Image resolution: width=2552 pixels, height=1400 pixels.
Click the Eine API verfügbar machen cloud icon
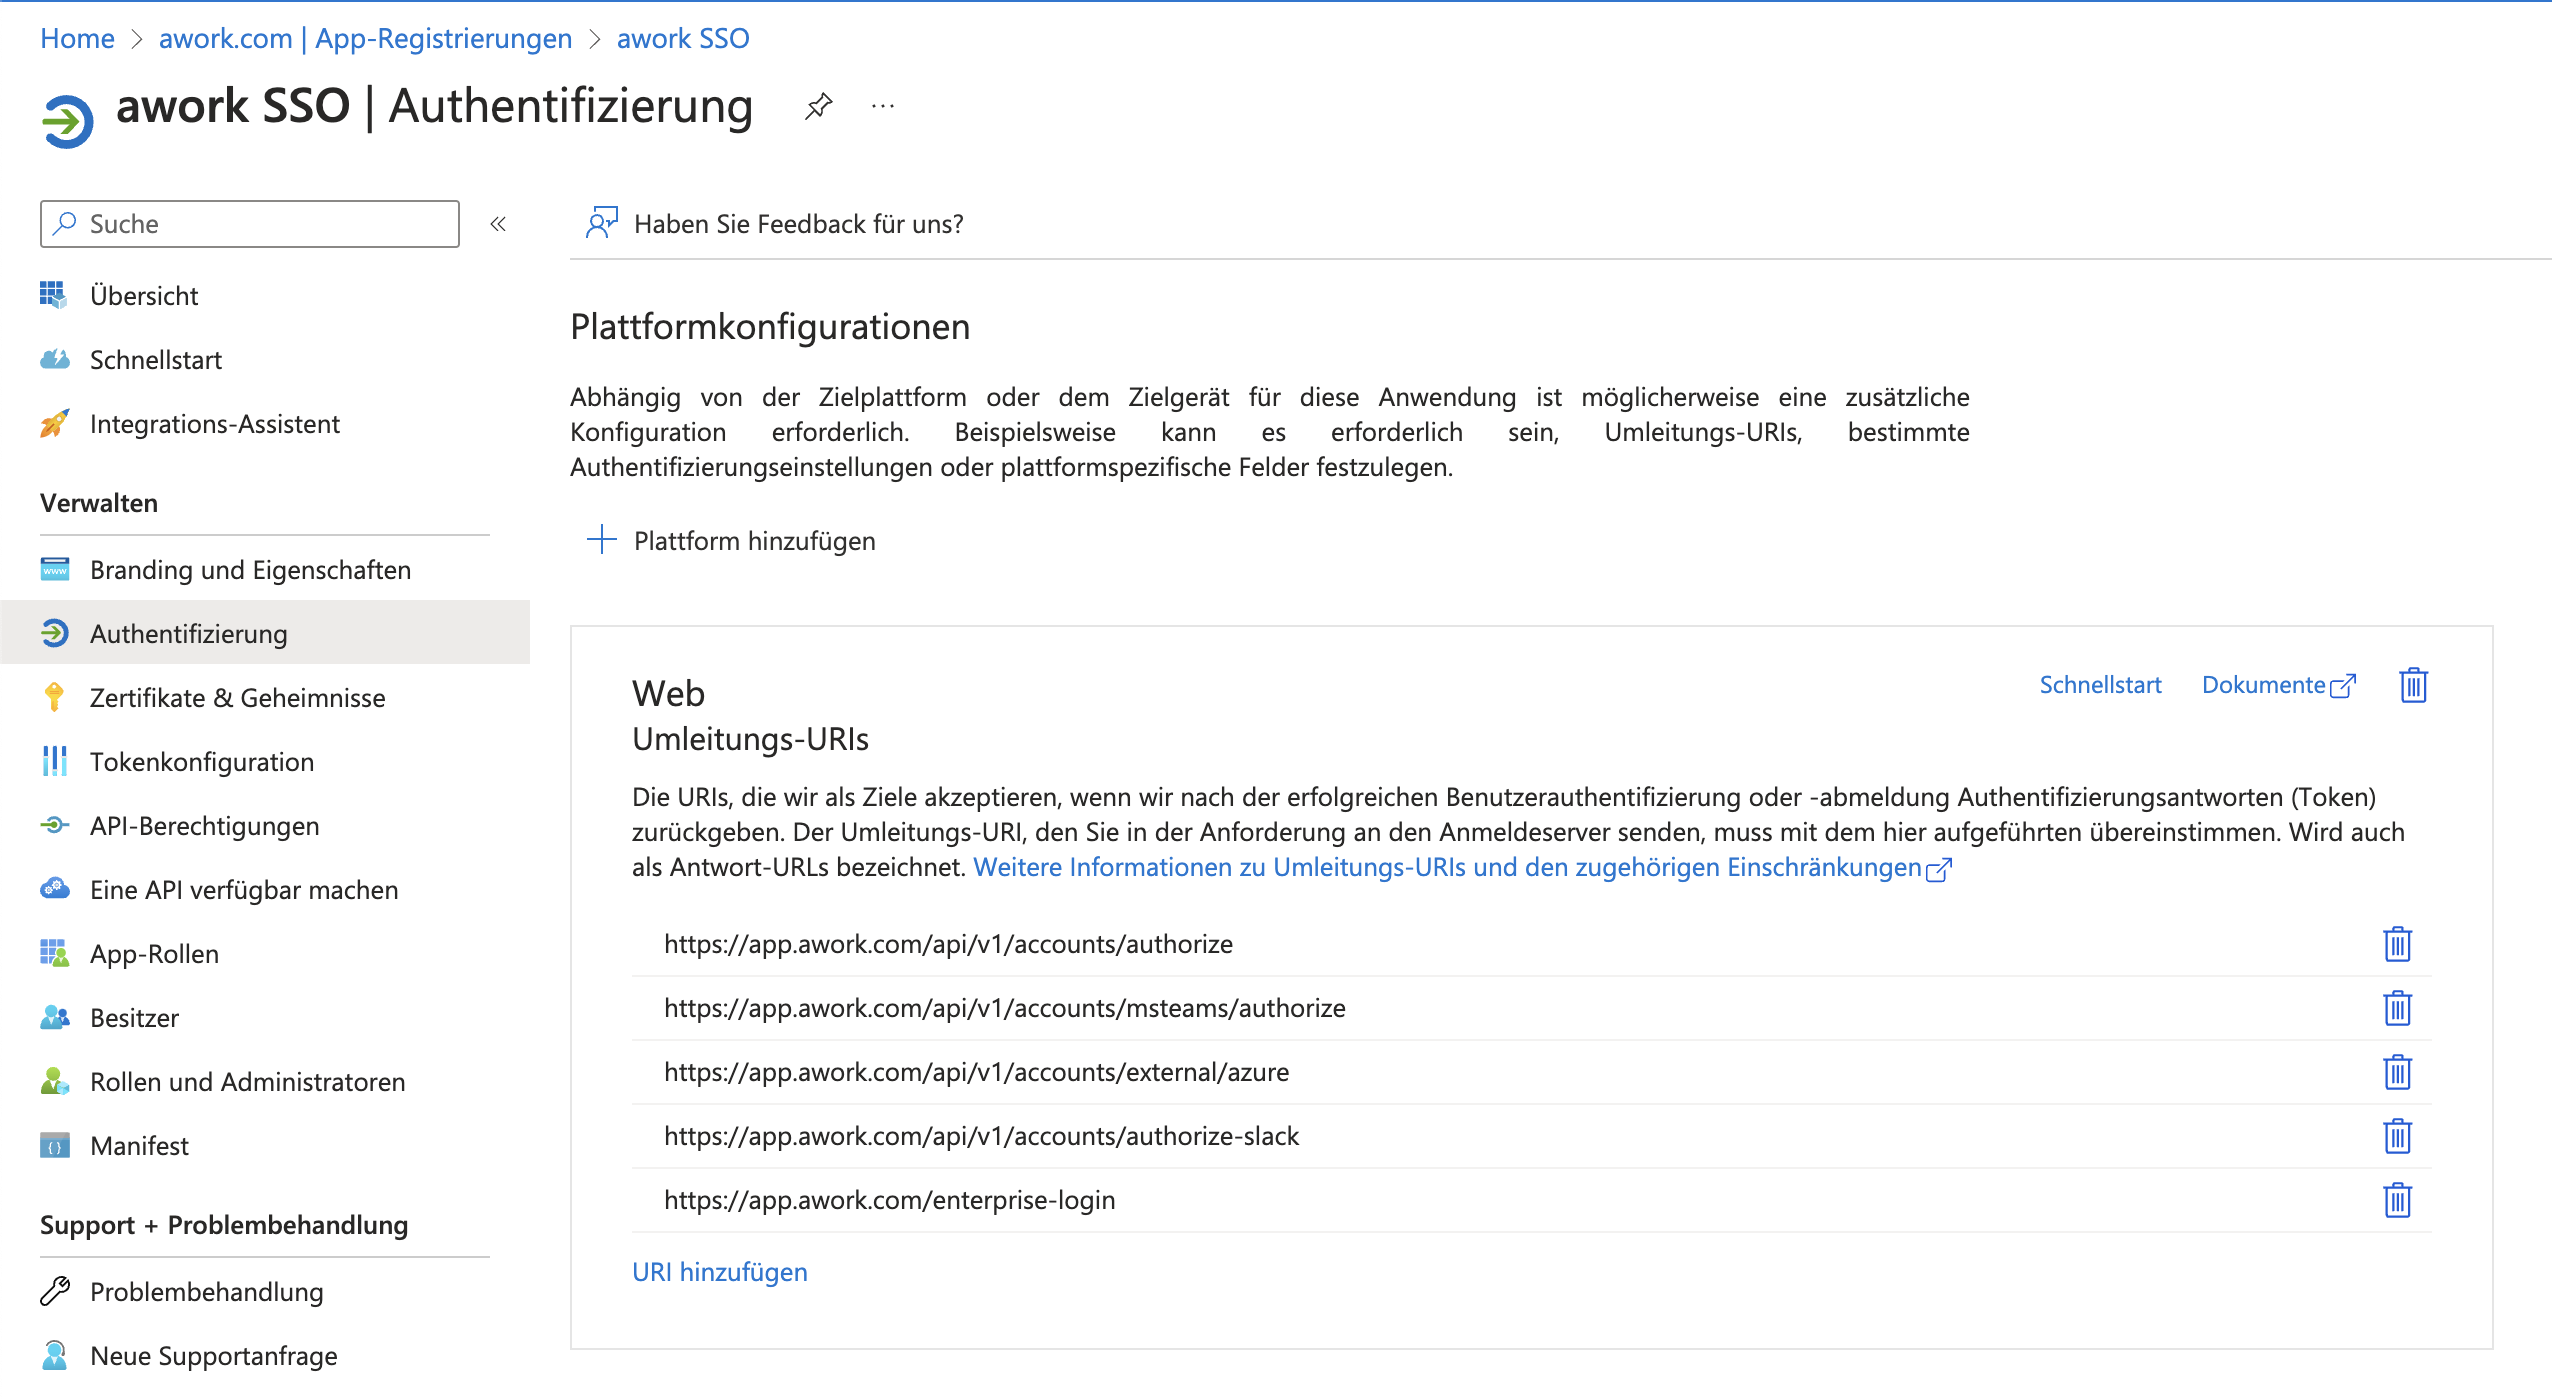(55, 889)
